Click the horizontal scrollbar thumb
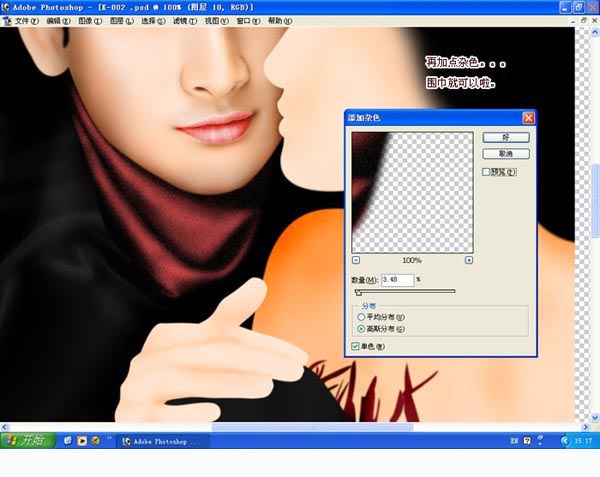 [x=312, y=427]
